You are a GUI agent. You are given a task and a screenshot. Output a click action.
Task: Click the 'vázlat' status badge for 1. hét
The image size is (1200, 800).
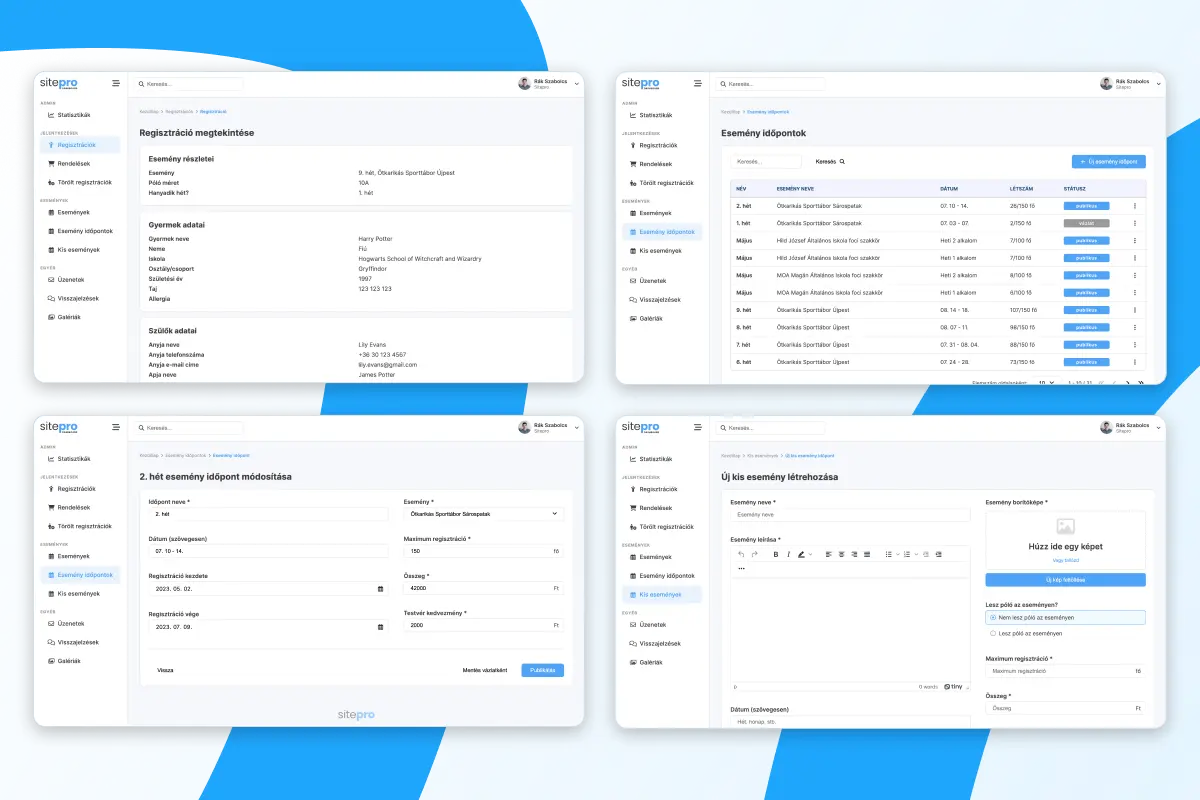(x=1086, y=223)
